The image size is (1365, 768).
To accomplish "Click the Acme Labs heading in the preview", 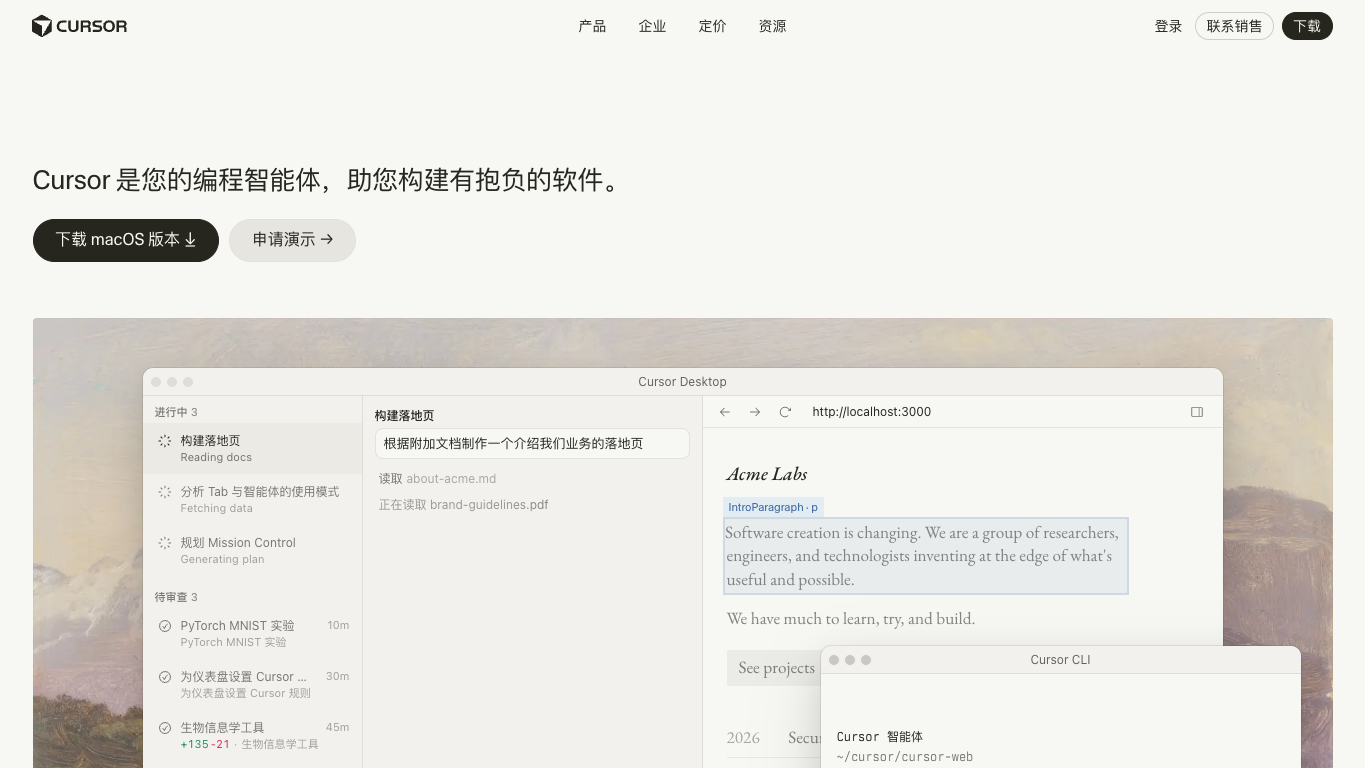I will click(767, 474).
